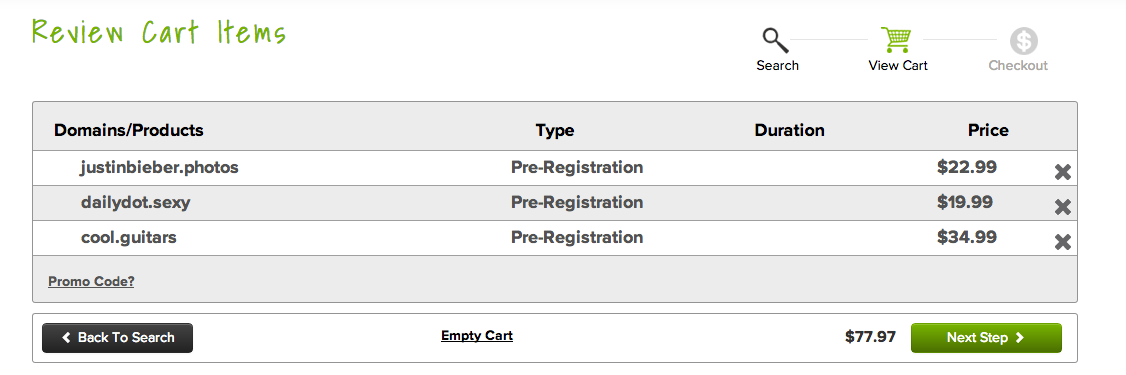Screen dimensions: 1126x375
Task: Select the Search step label
Action: [x=778, y=65]
